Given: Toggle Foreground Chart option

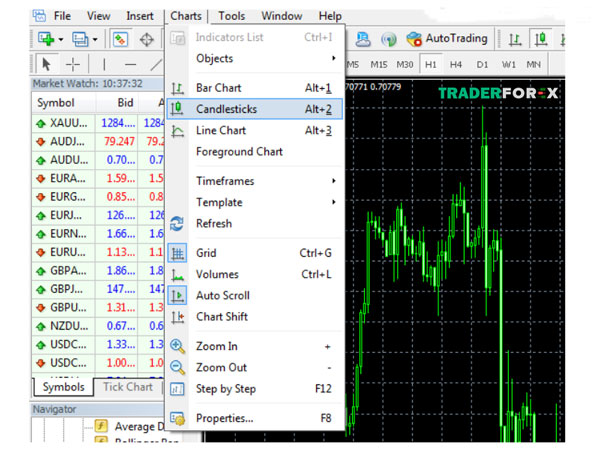Looking at the screenshot, I should (255, 152).
